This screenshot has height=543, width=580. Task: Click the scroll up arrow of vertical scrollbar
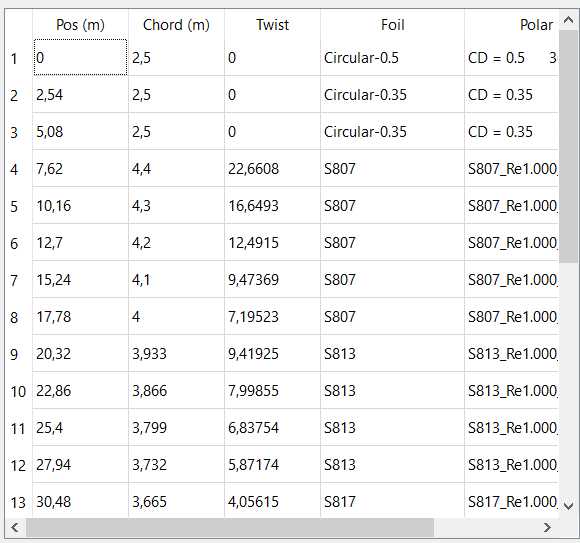coord(569,20)
